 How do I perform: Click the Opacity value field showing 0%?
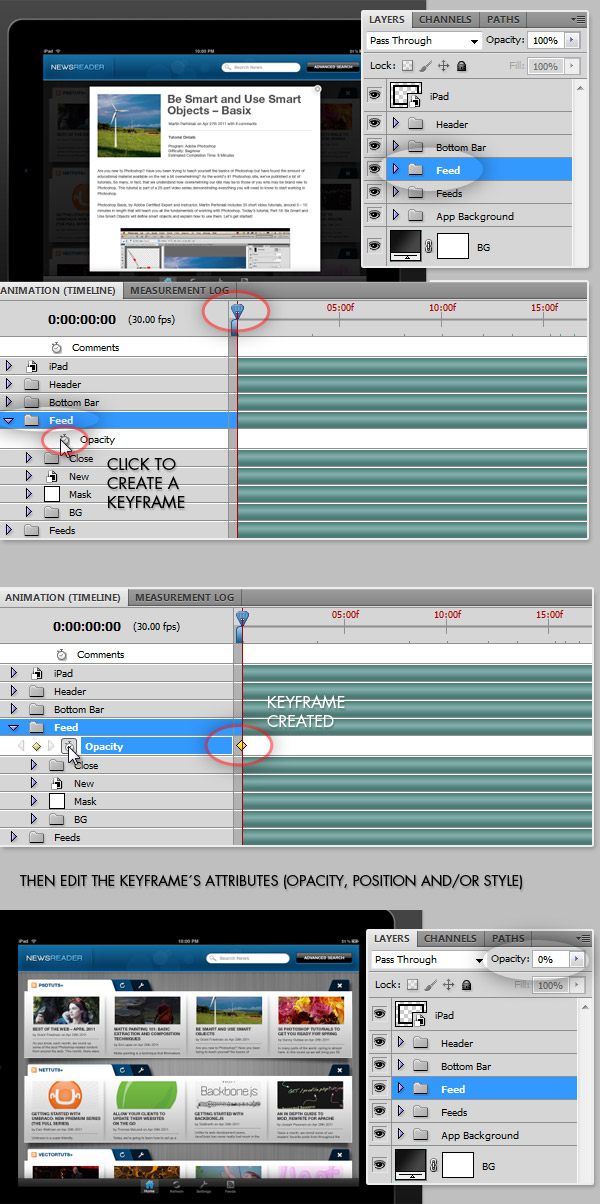click(550, 959)
